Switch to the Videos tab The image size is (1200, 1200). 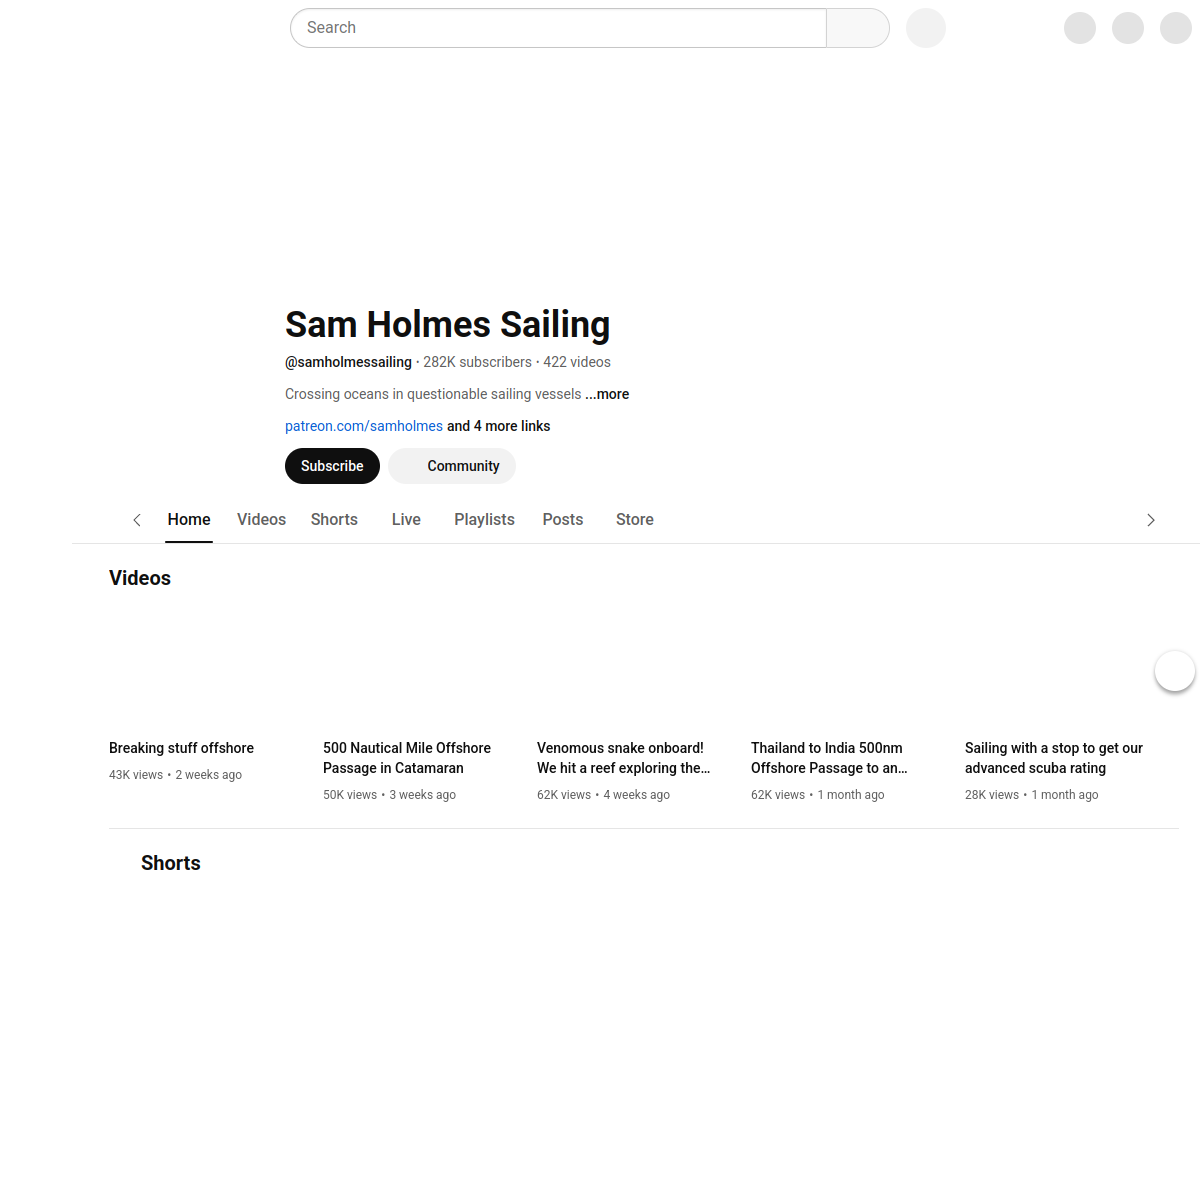coord(261,519)
